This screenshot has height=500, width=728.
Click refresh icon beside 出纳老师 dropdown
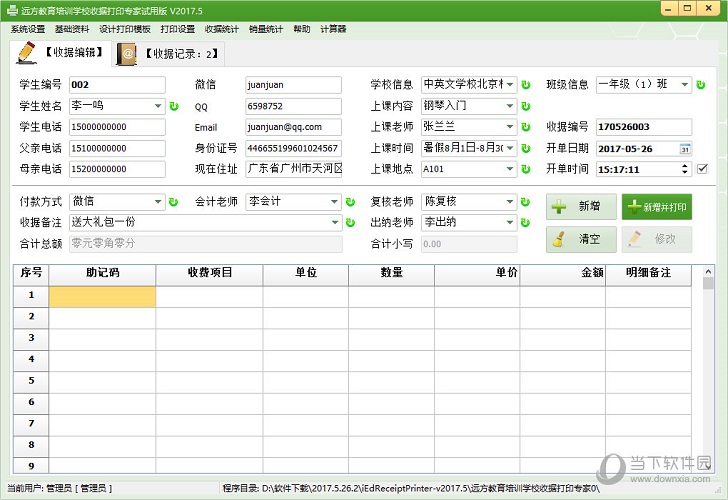coord(526,222)
